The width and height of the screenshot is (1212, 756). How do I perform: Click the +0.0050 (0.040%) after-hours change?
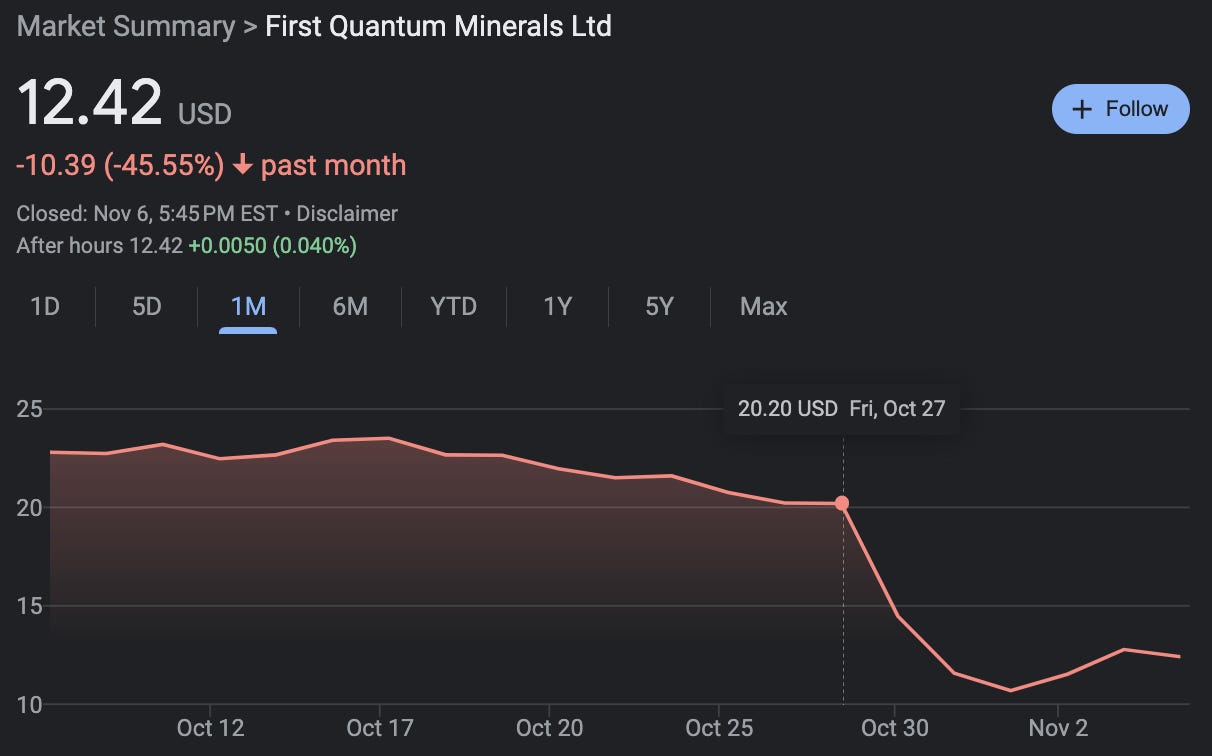[272, 245]
